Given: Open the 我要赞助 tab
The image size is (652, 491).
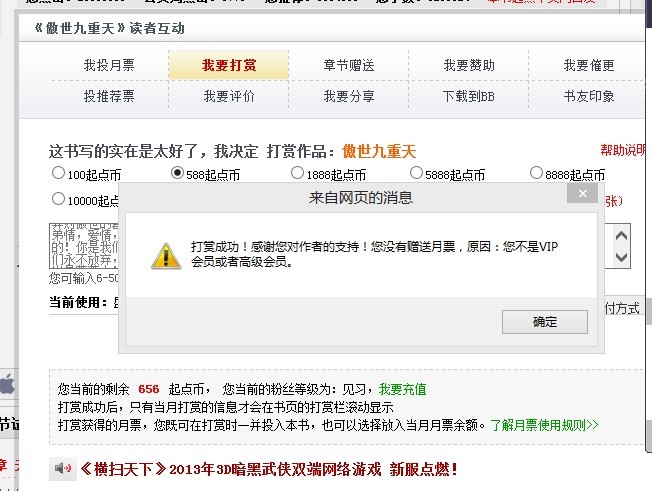Looking at the screenshot, I should tap(469, 65).
